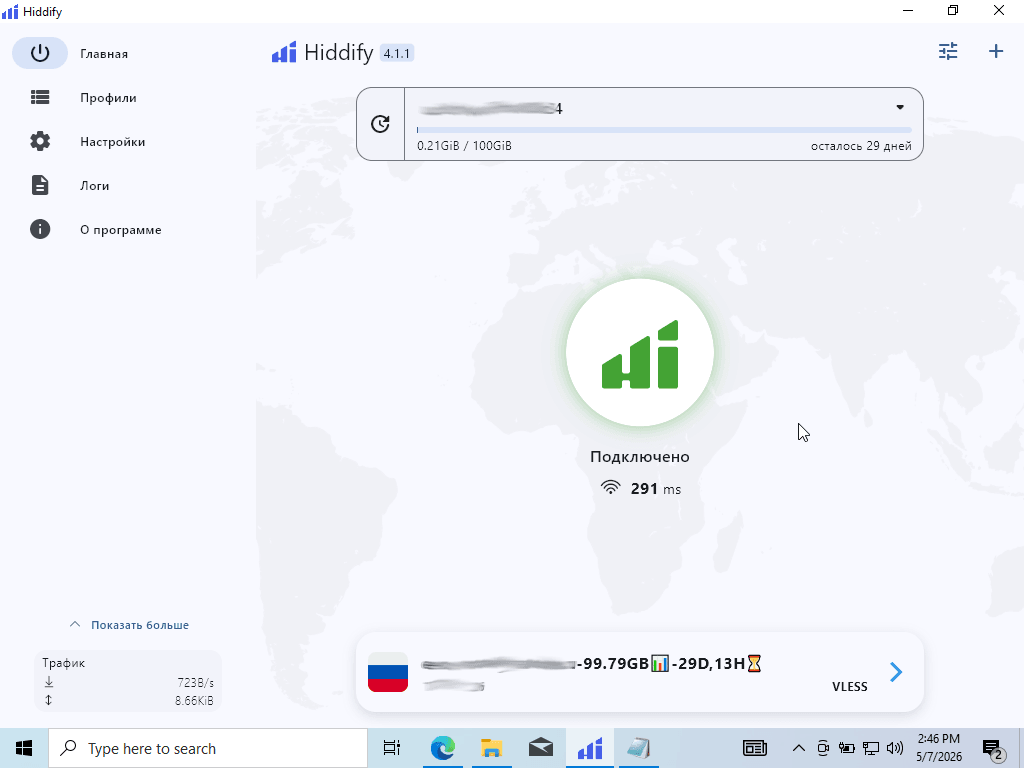Open the notification center icon
Screen dimensions: 1024x768
993,749
